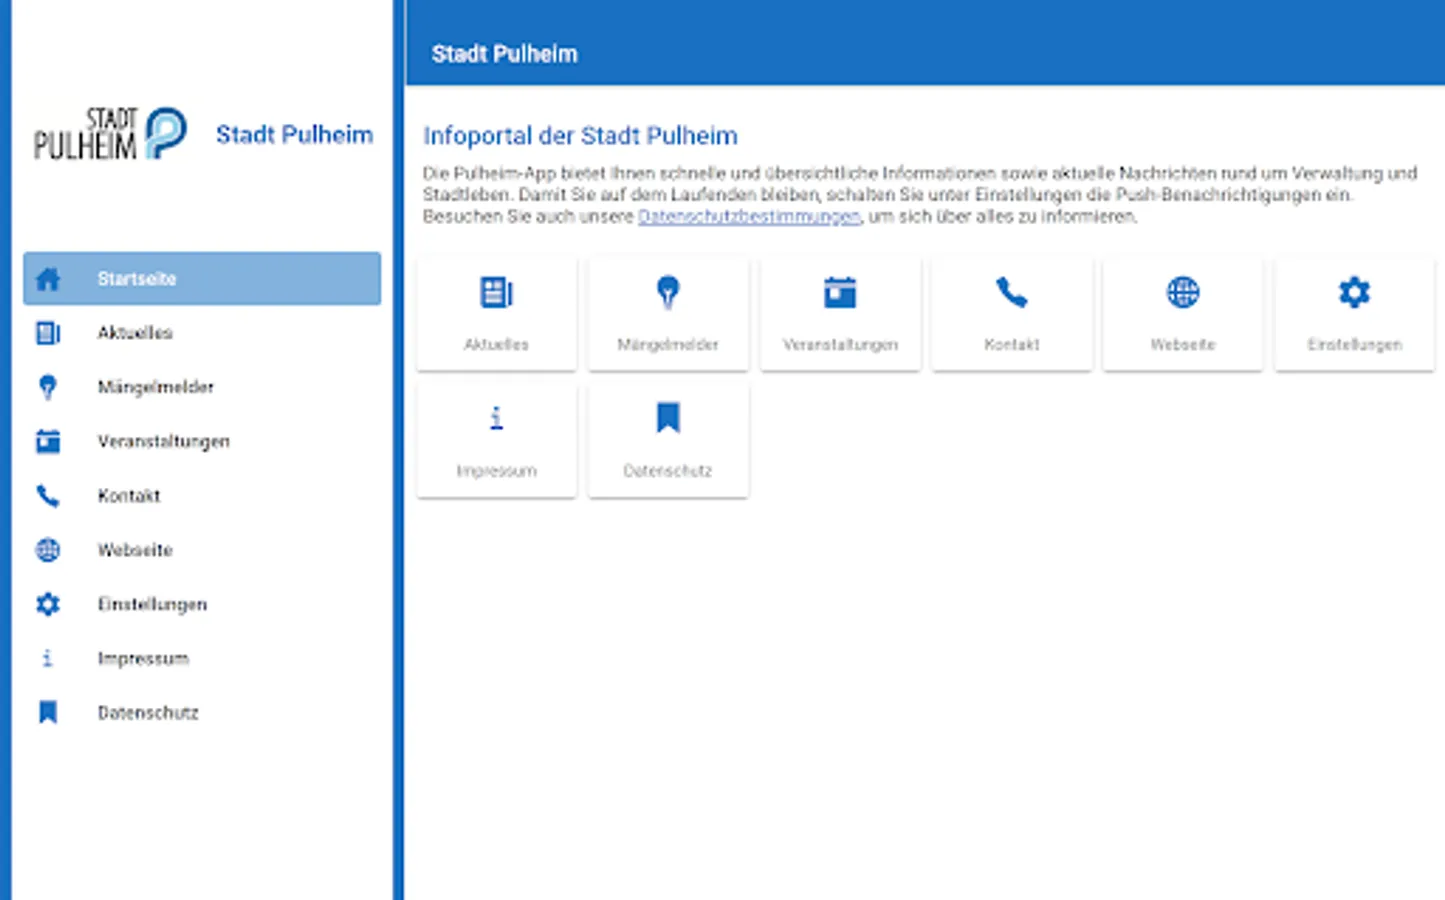Click the Veranstaltungen tile label
Viewport: 1445px width, 900px height.
(x=840, y=344)
